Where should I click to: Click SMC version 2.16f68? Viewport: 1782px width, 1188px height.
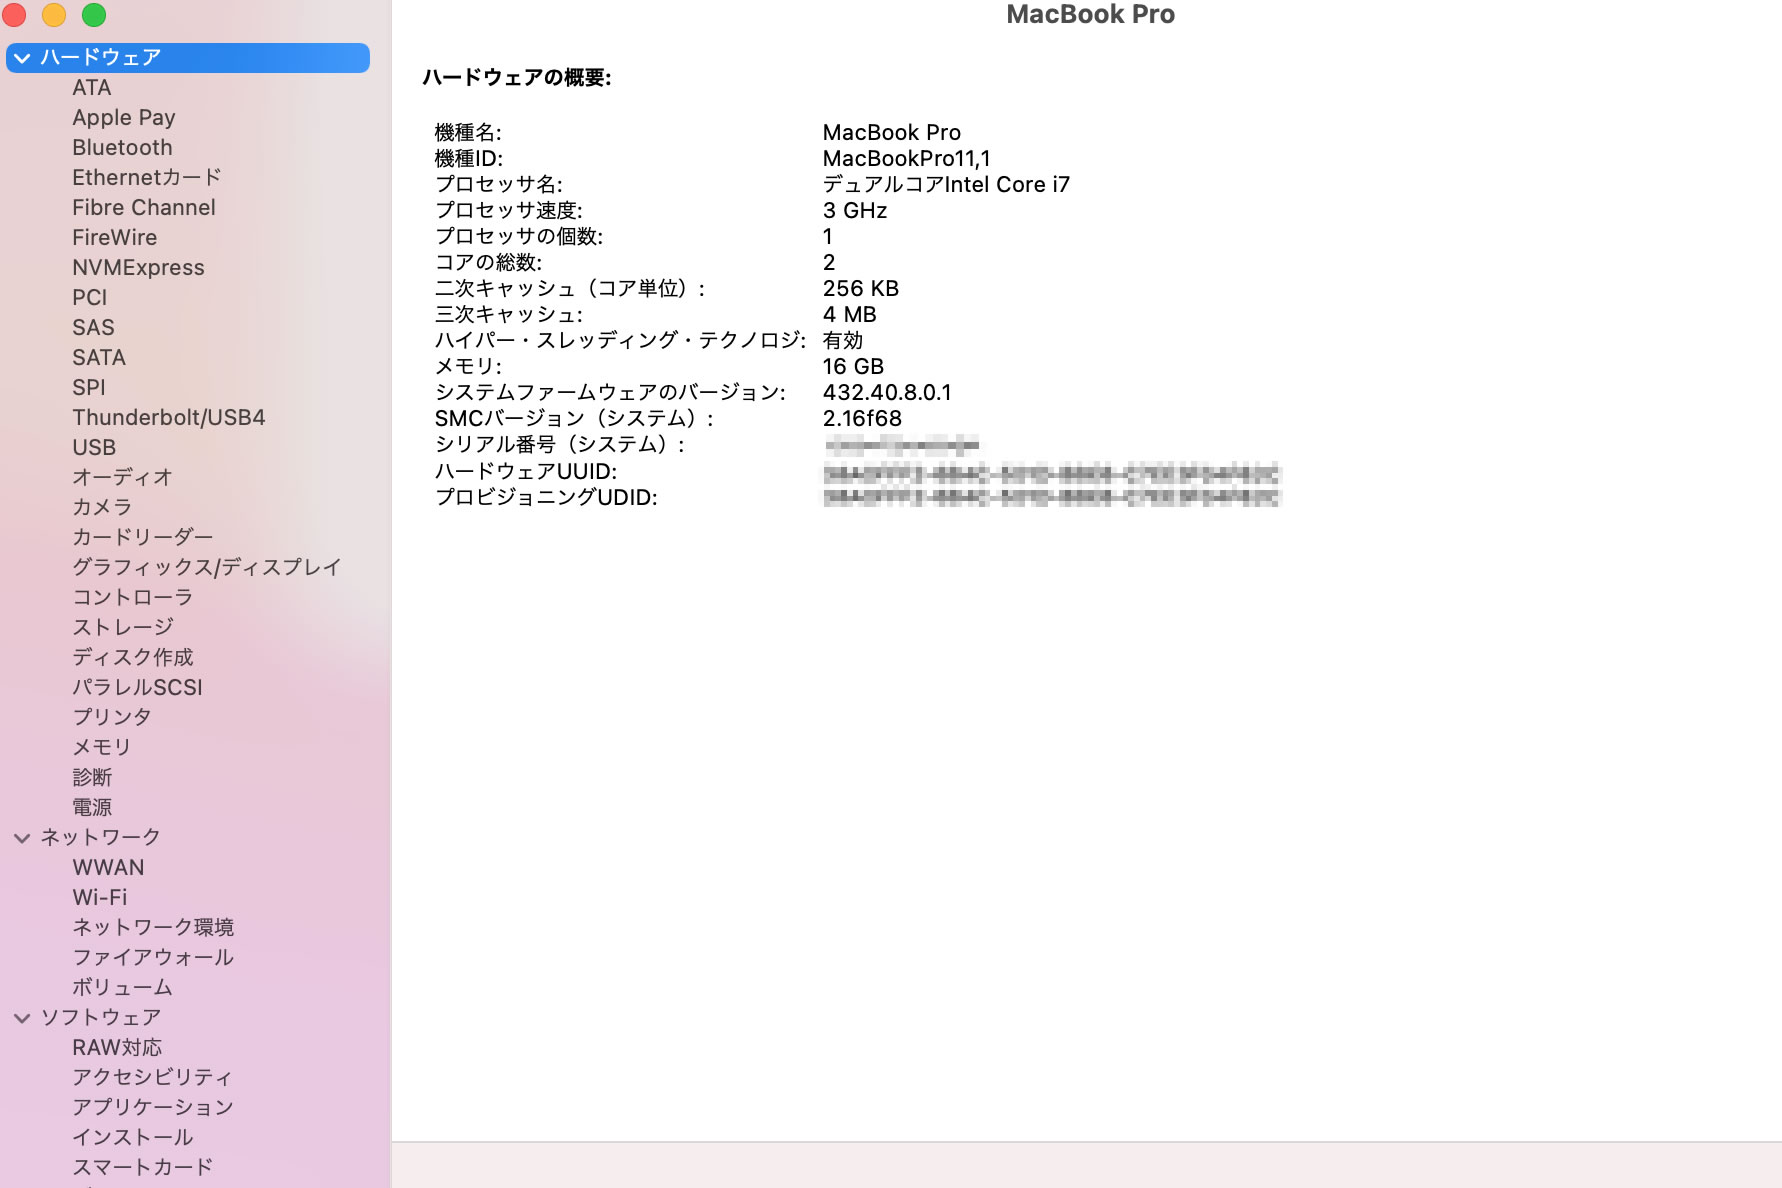tap(863, 419)
